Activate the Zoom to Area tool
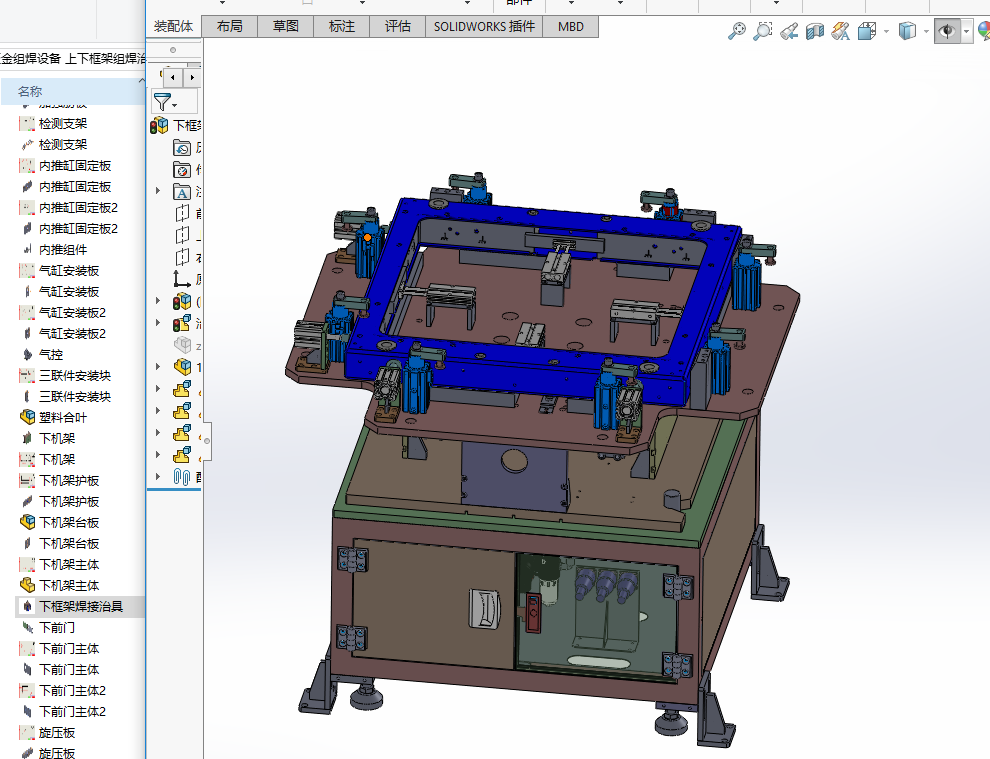Image resolution: width=990 pixels, height=759 pixels. point(763,32)
